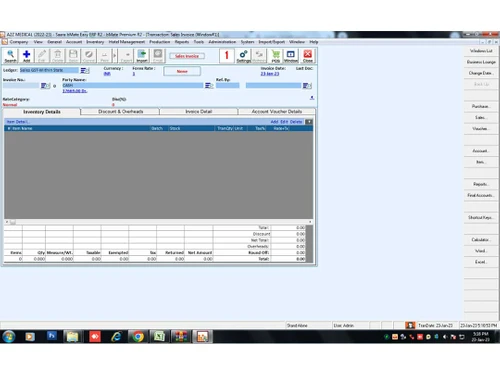Click the POS shopping cart icon
Screen dimensions: 500x375
(275, 56)
